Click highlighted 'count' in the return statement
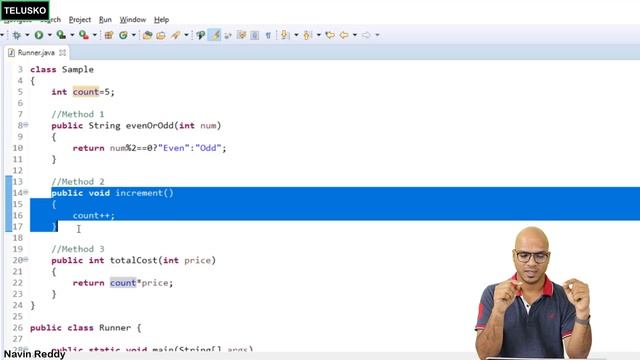 [123, 283]
